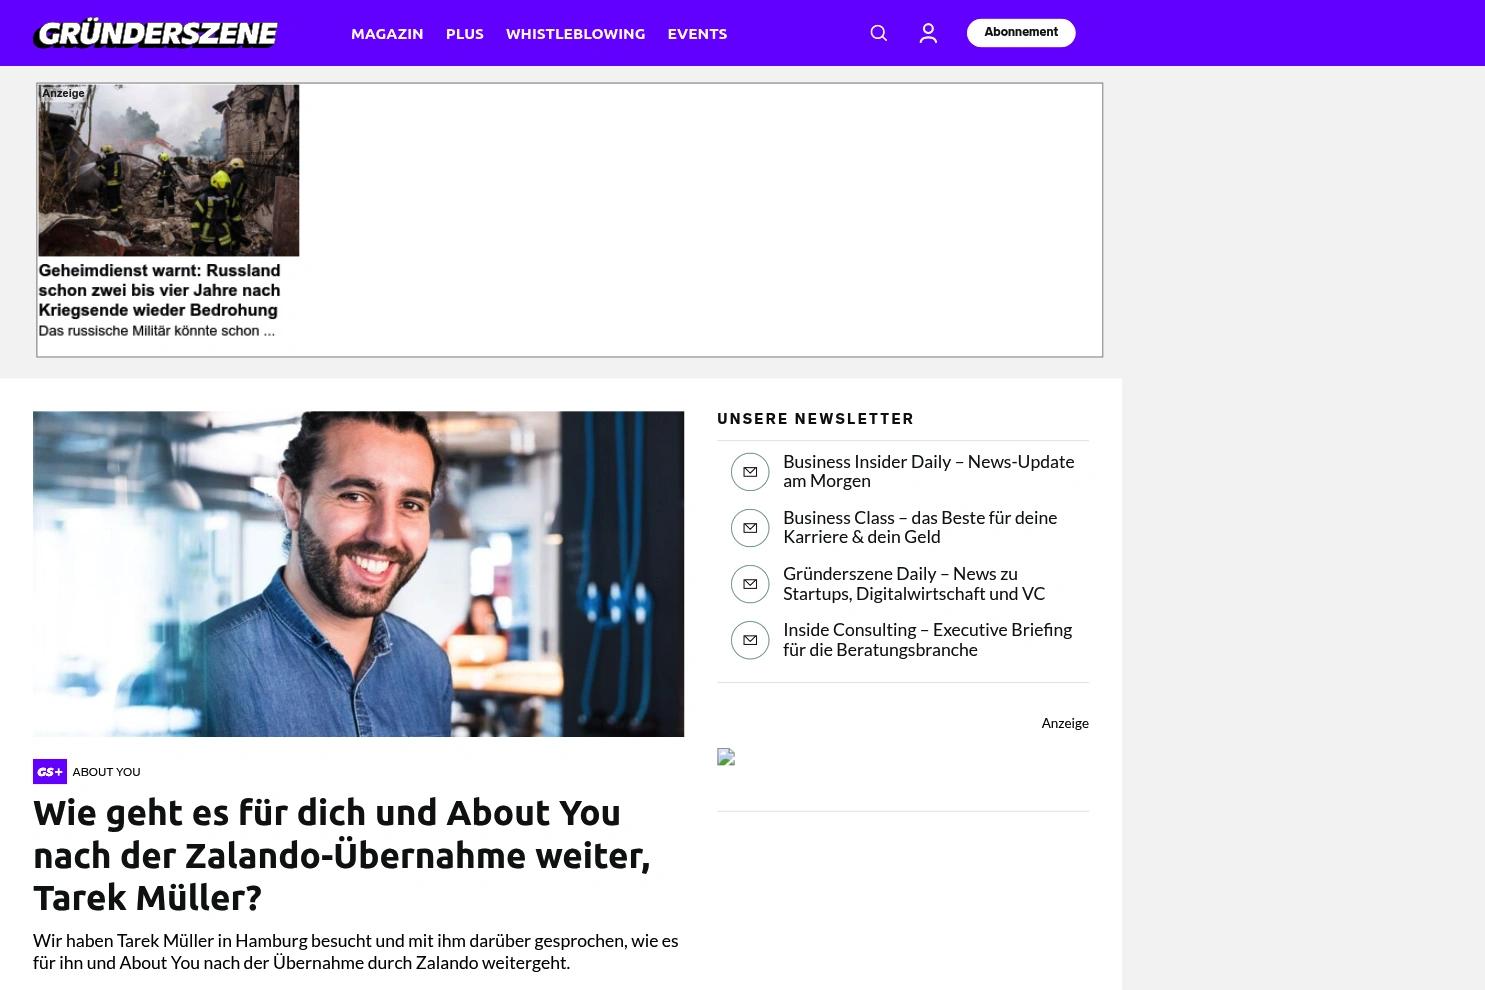
Task: Click the 'Das russische Militär könnte schon' text
Action: point(156,331)
